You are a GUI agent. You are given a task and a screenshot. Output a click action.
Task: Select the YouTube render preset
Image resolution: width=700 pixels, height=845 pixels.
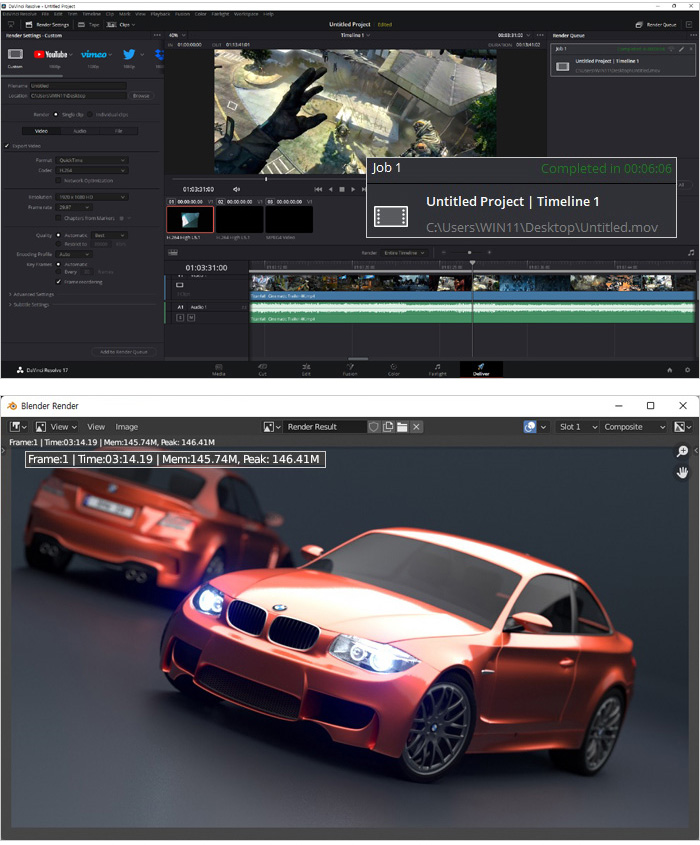click(51, 55)
